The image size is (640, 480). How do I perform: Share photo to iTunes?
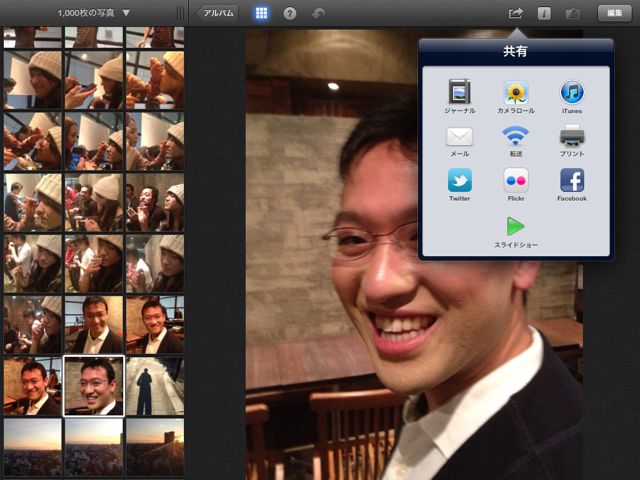point(571,97)
